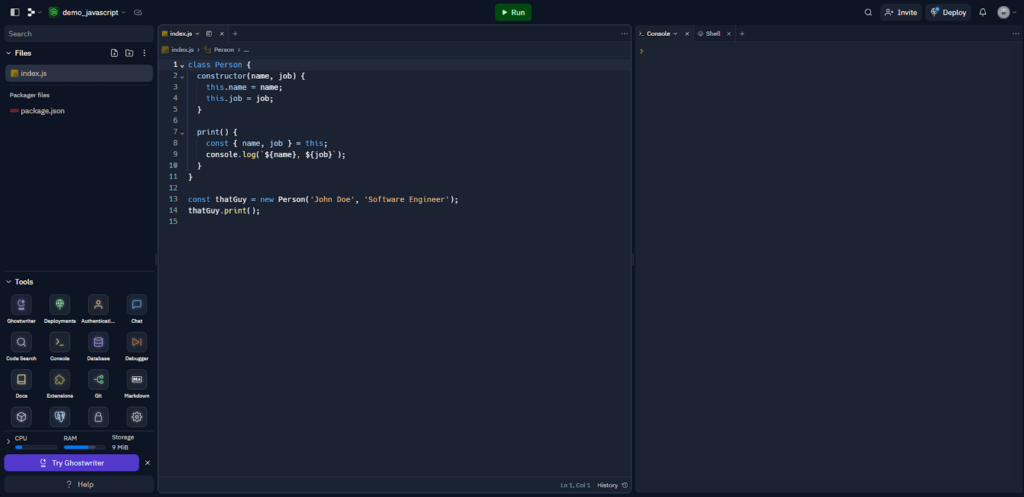The width and height of the screenshot is (1024, 497).
Task: Select index.js in file tree
Action: 78,73
